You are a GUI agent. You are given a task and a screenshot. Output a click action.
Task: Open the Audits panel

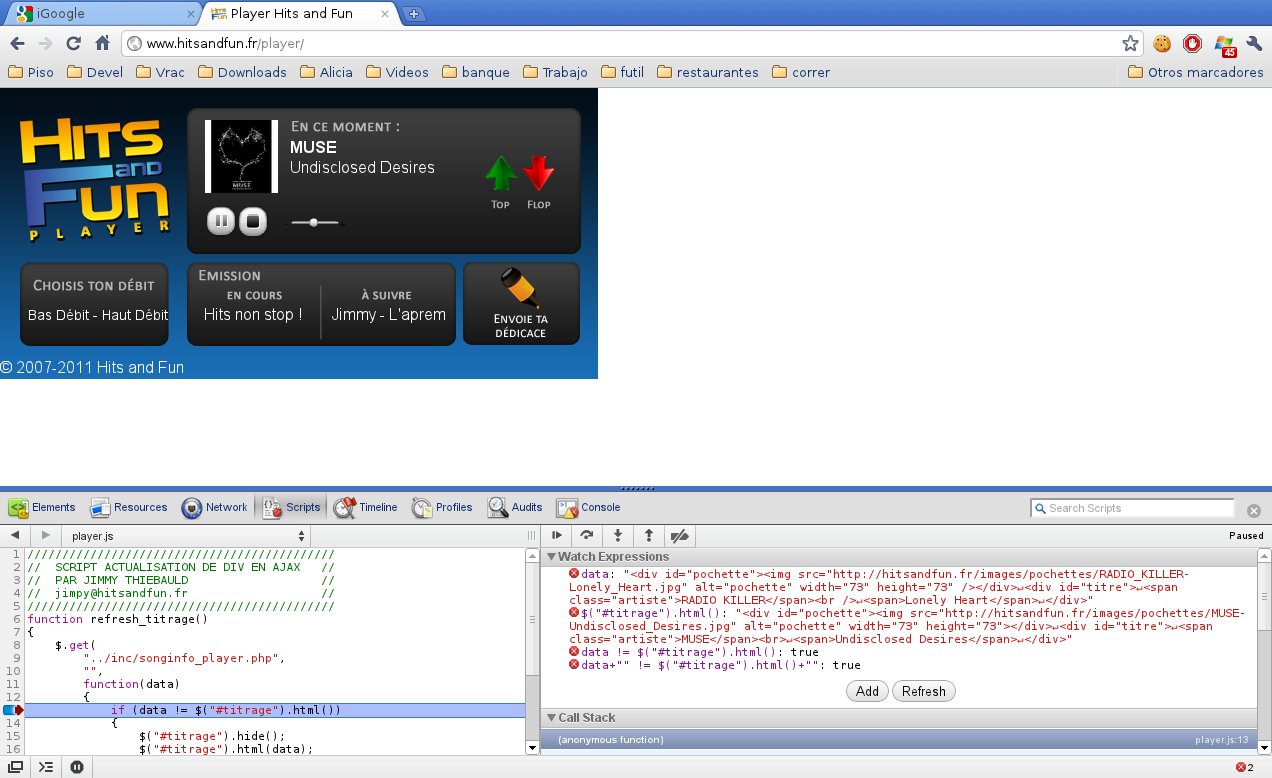point(515,508)
